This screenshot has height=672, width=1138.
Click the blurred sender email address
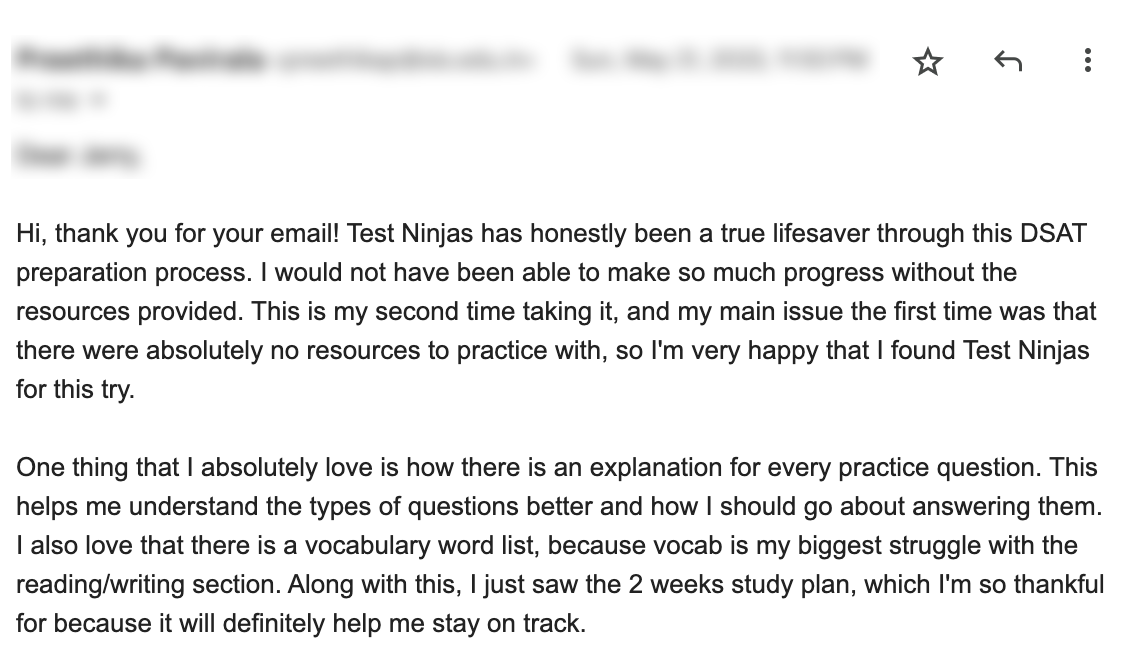[x=405, y=60]
